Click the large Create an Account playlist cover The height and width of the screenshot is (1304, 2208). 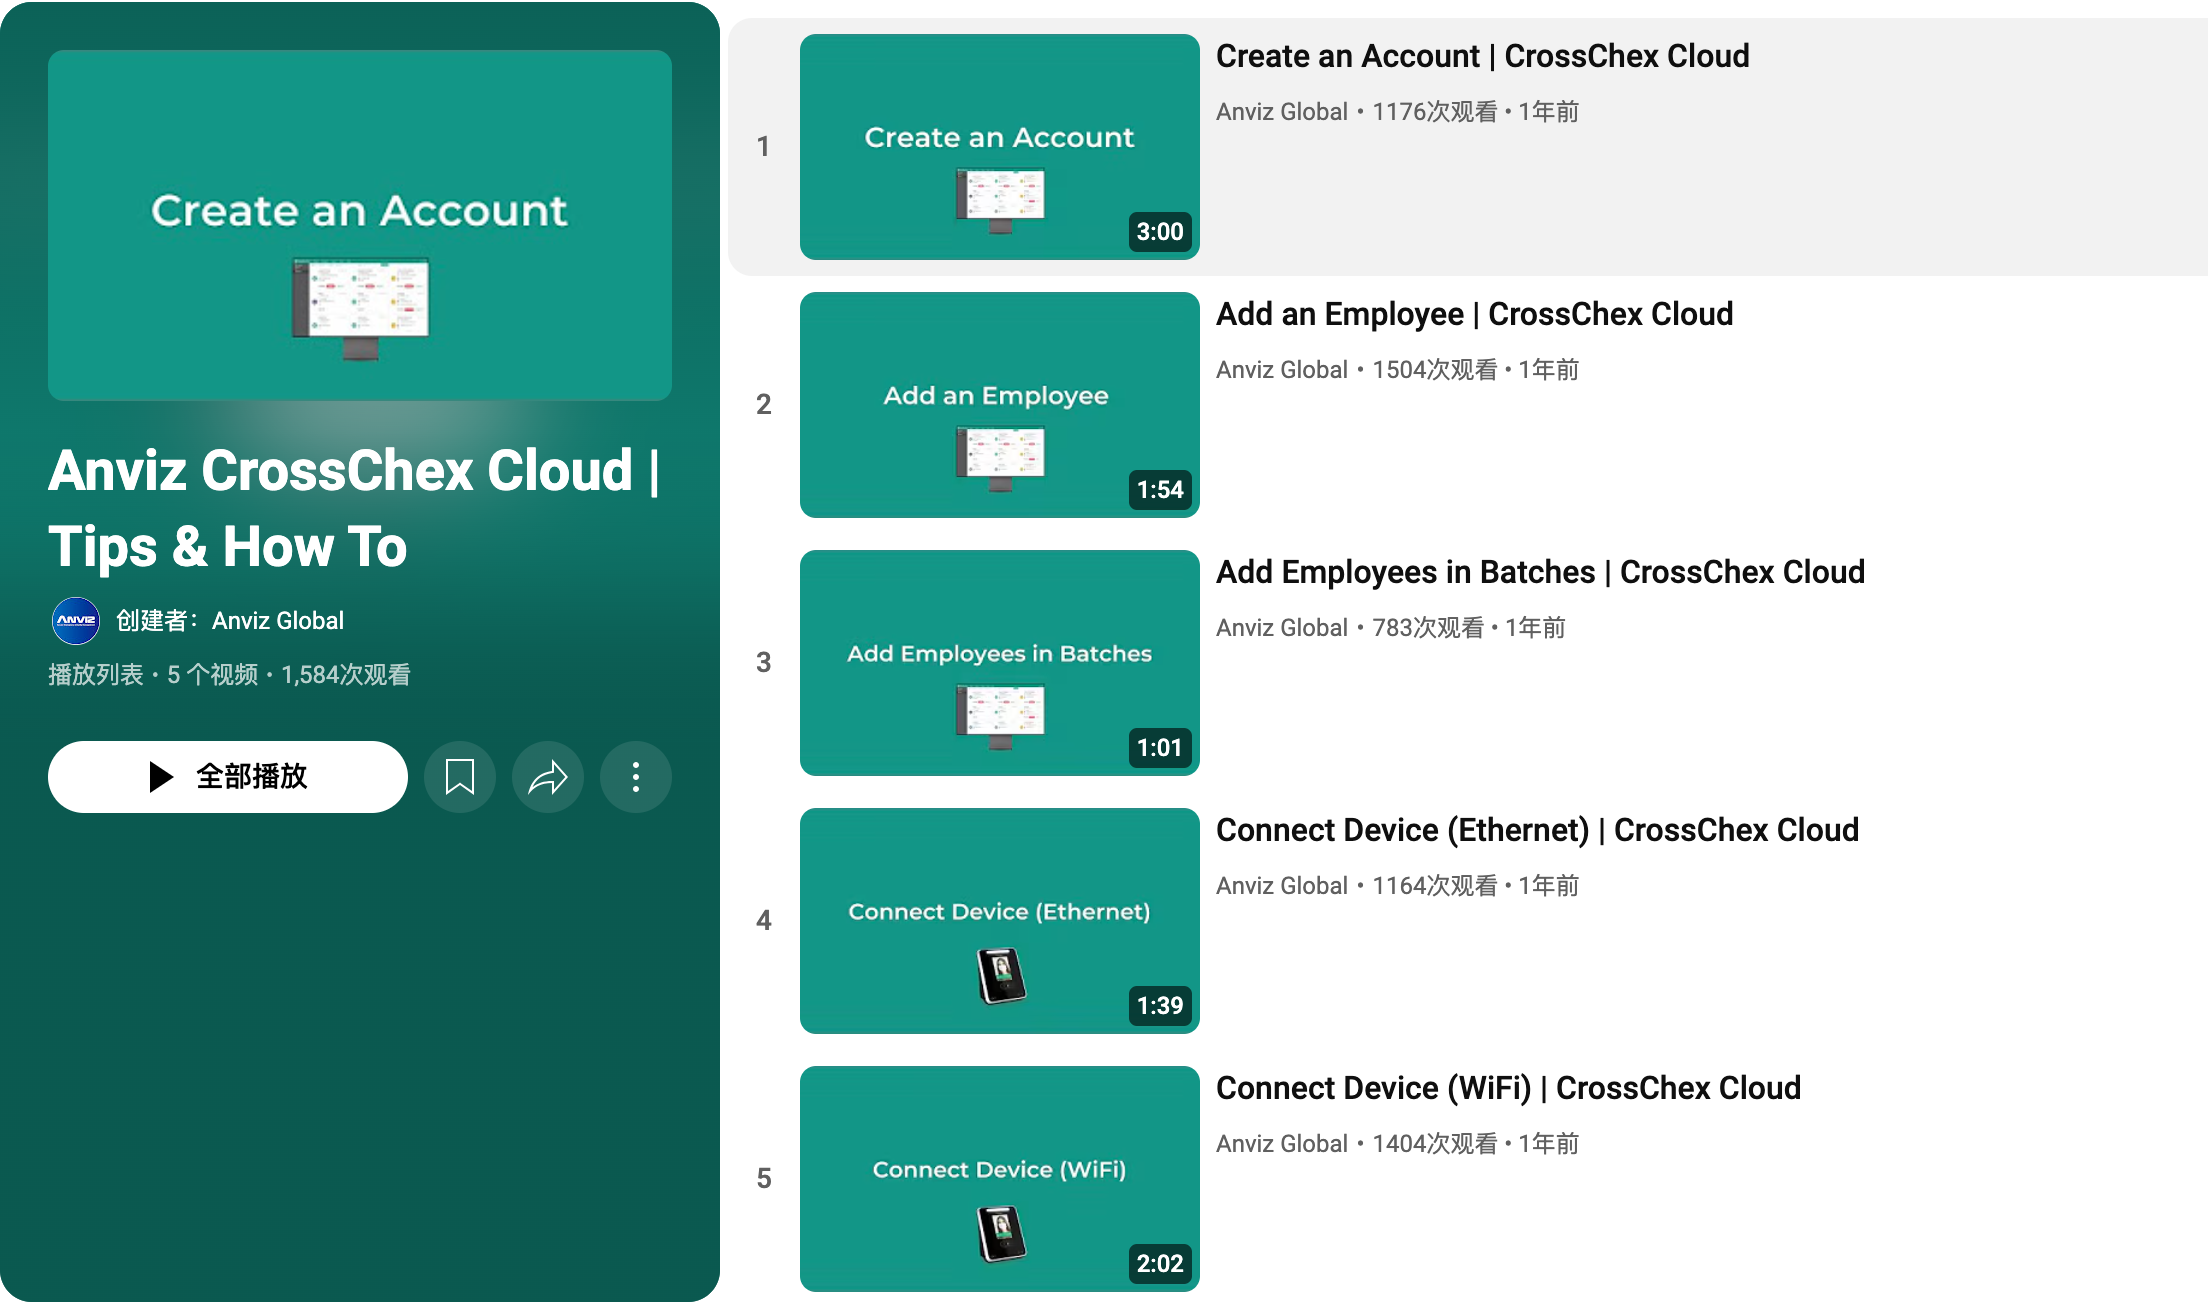[360, 226]
